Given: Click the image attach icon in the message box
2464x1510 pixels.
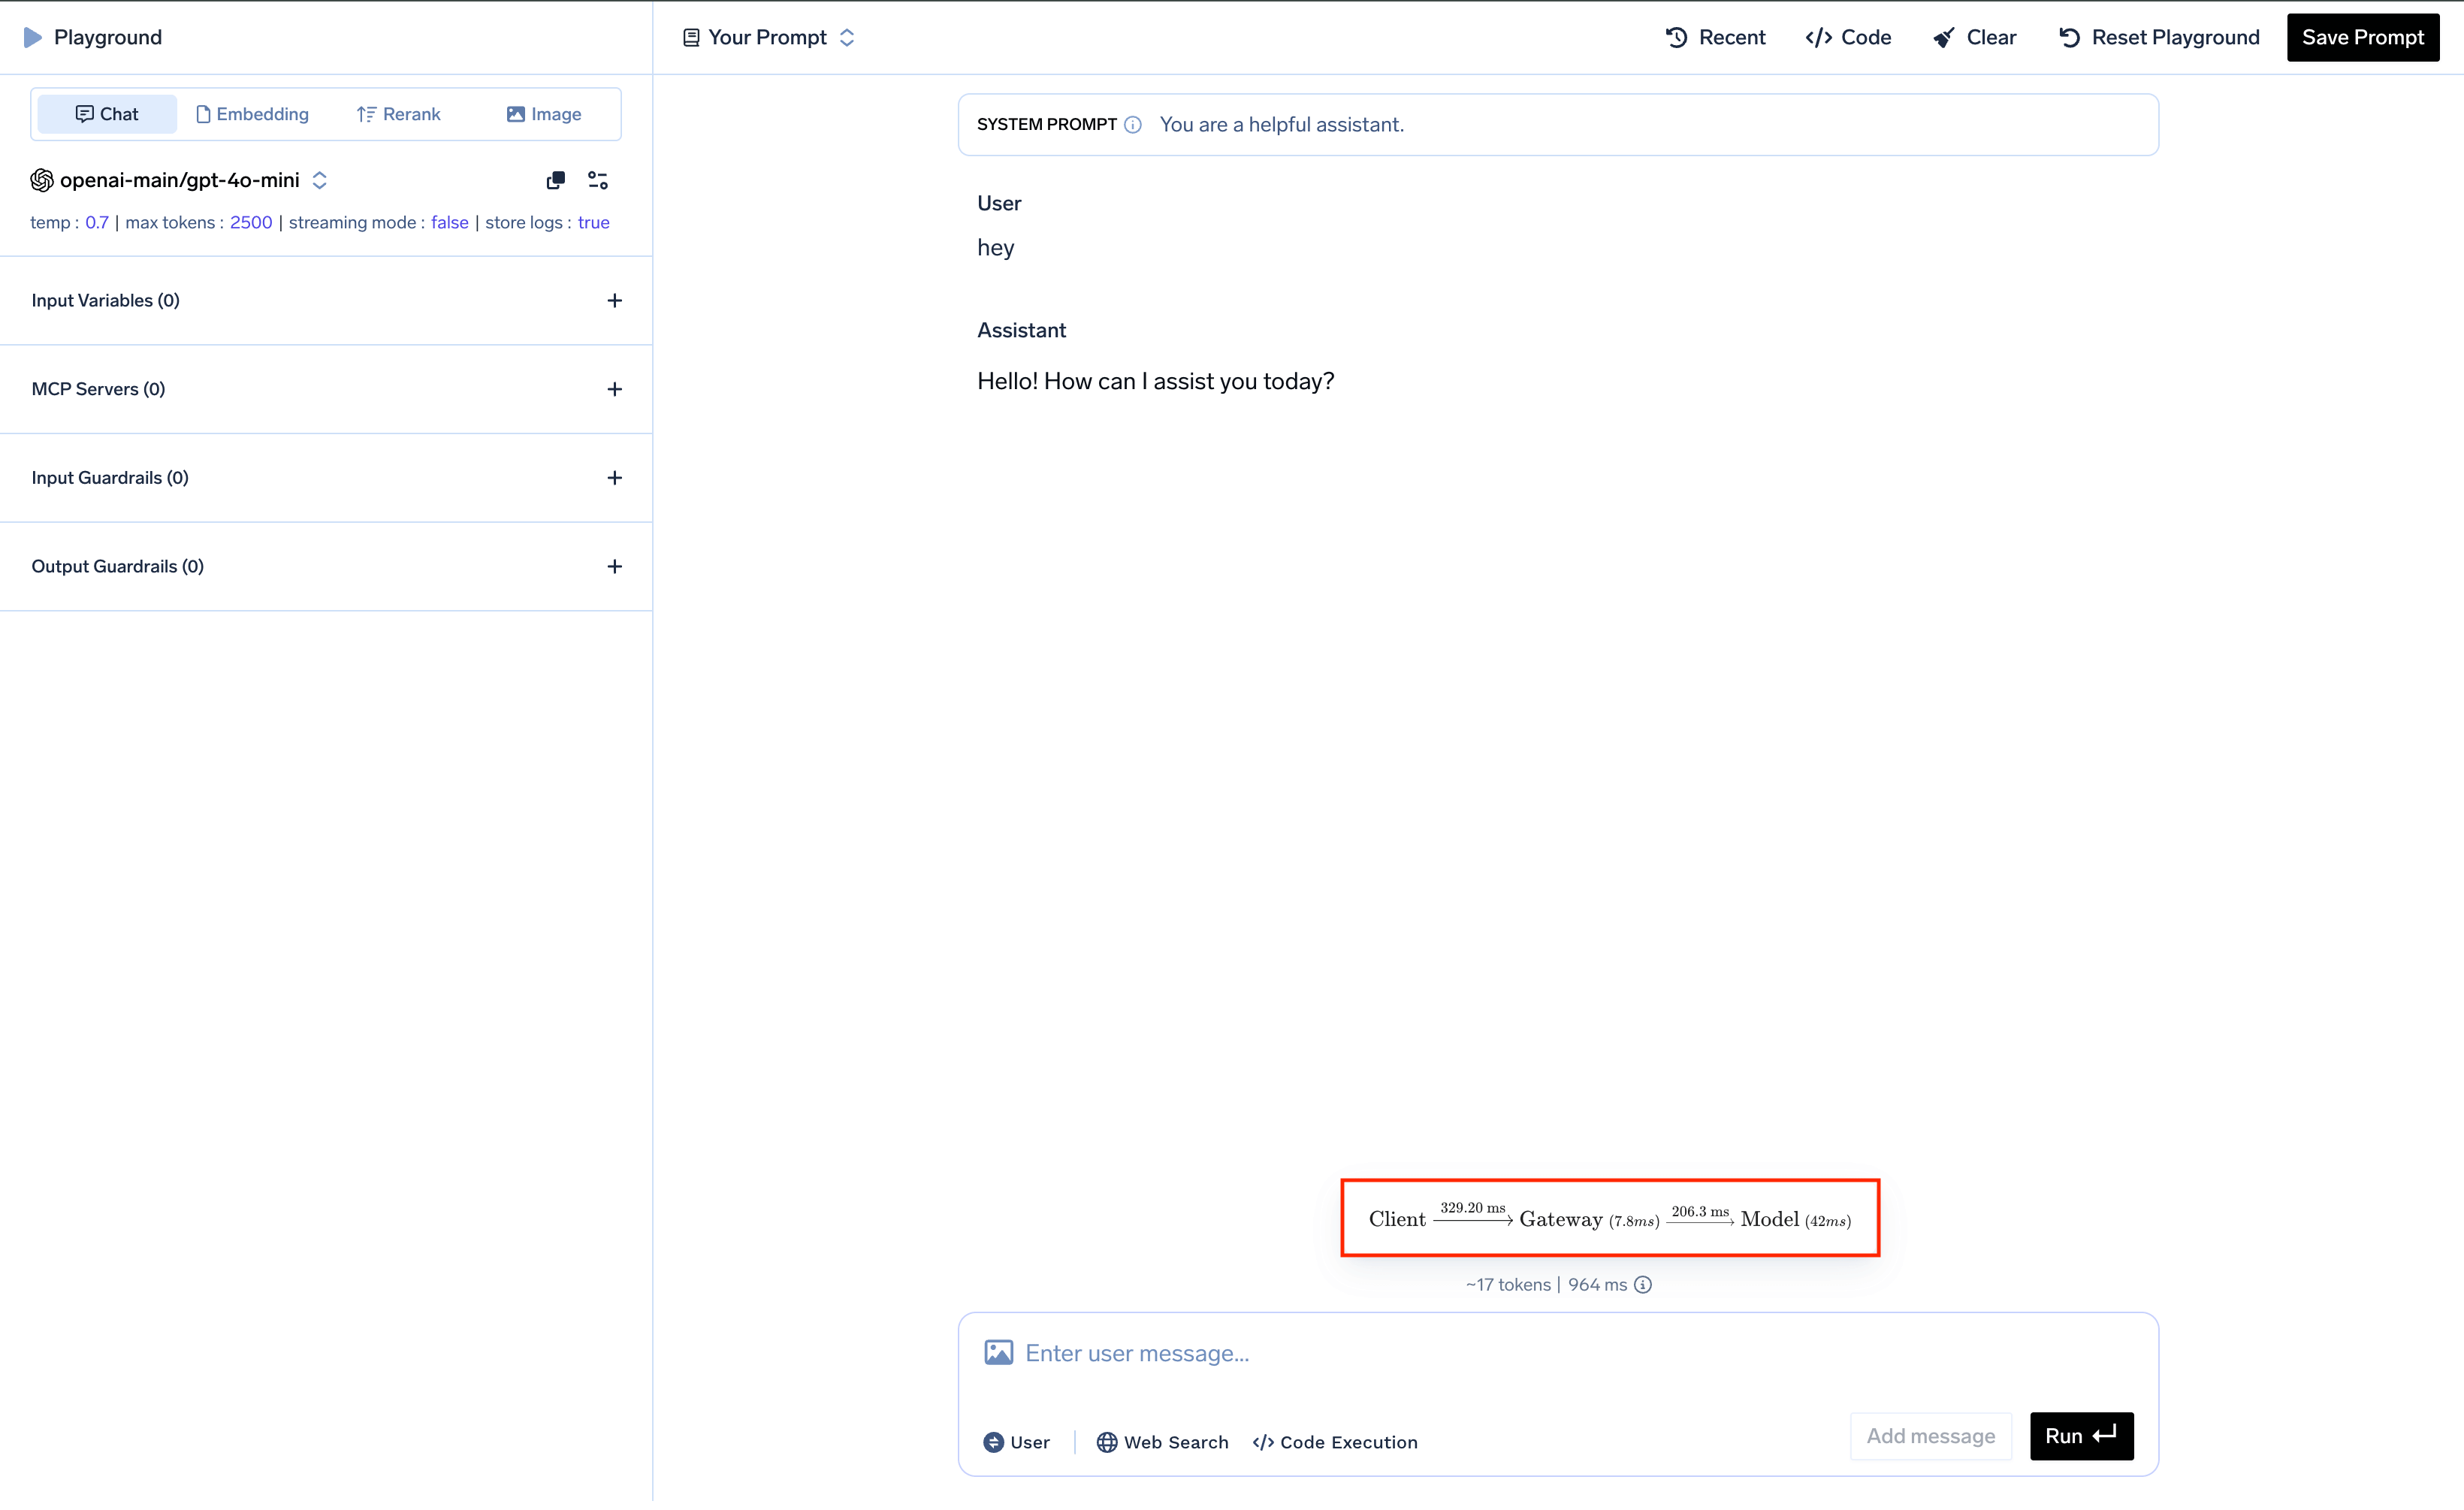Looking at the screenshot, I should pyautogui.click(x=999, y=1353).
